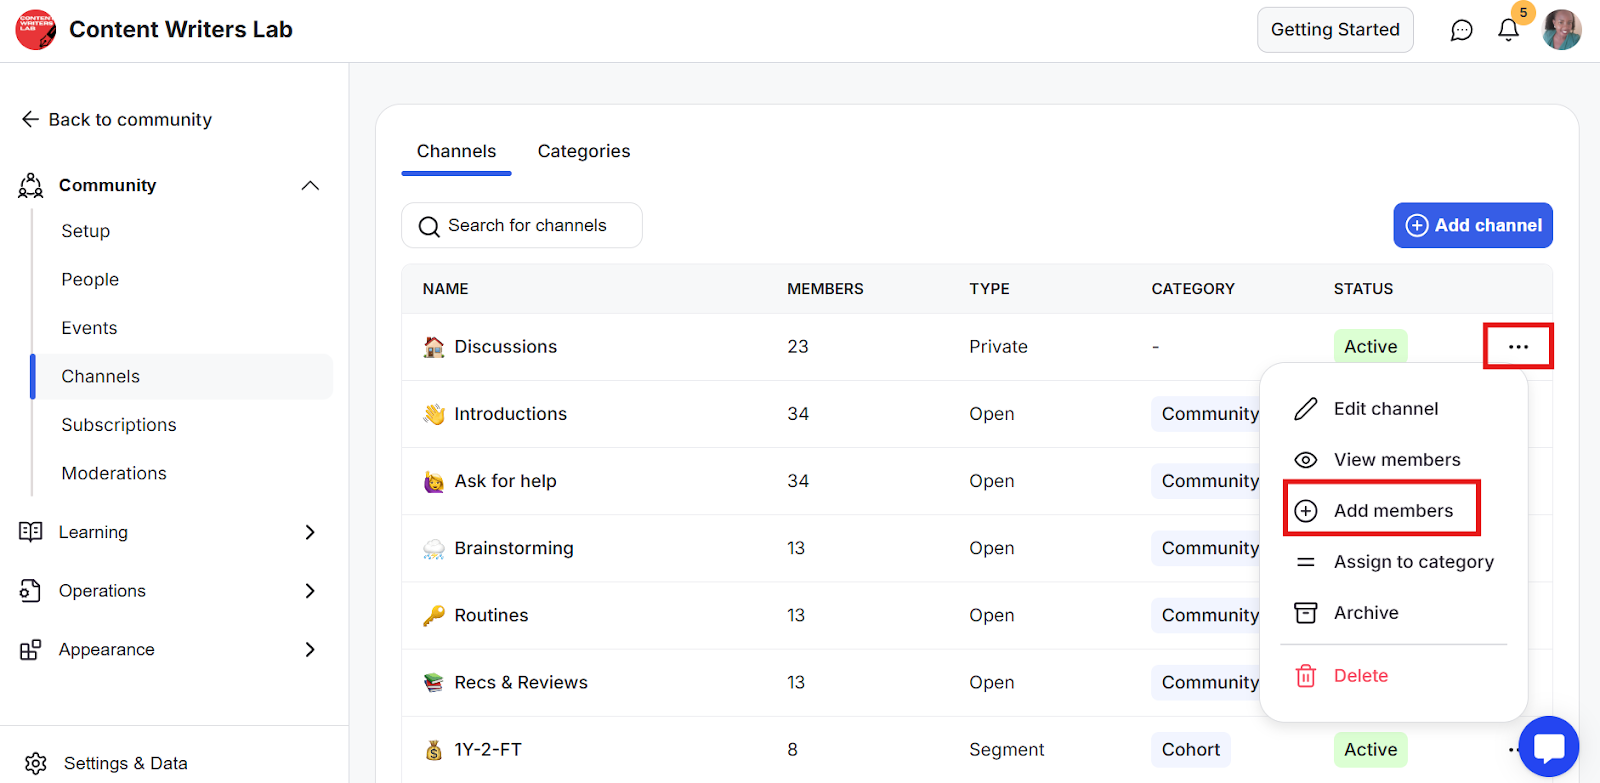Open the messages chat bubble icon
Image resolution: width=1600 pixels, height=783 pixels.
coord(1461,30)
